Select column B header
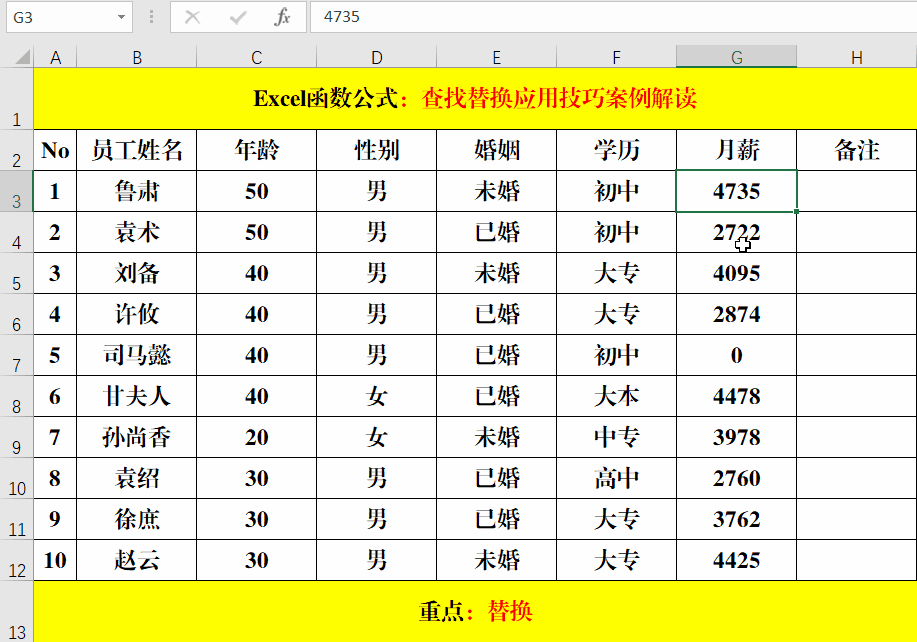 pyautogui.click(x=137, y=57)
